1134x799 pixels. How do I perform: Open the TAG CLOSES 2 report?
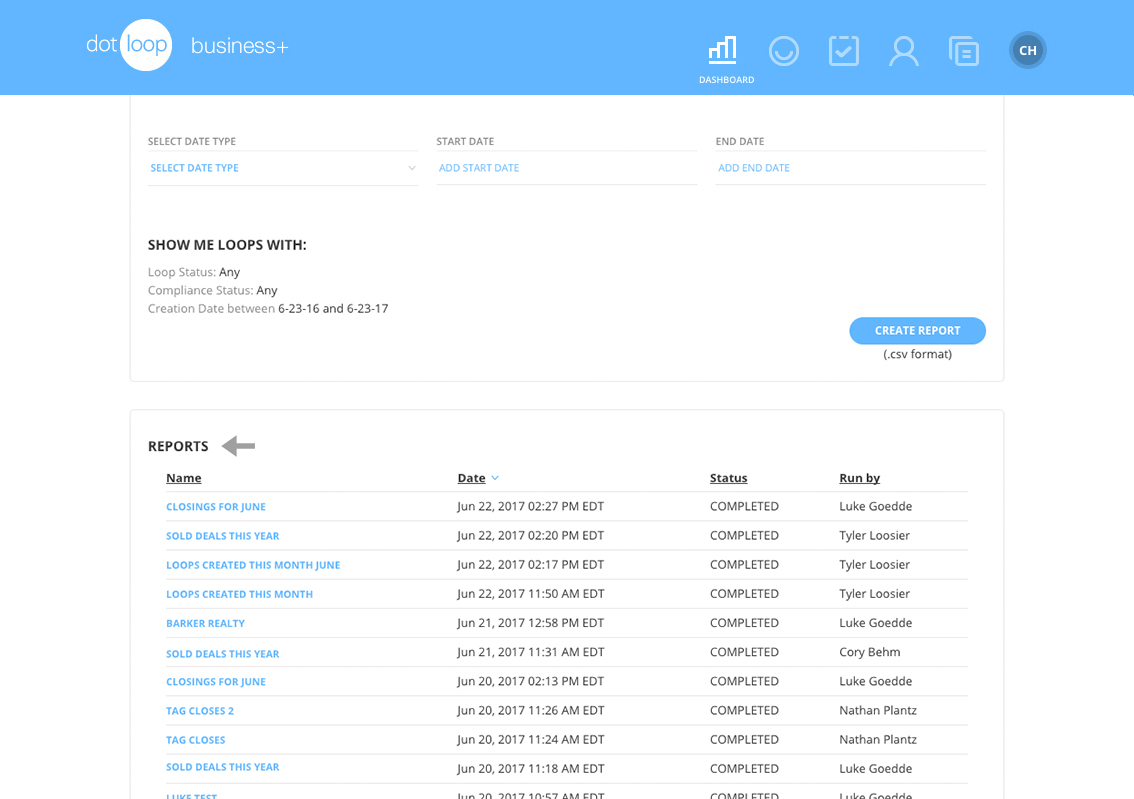[200, 710]
